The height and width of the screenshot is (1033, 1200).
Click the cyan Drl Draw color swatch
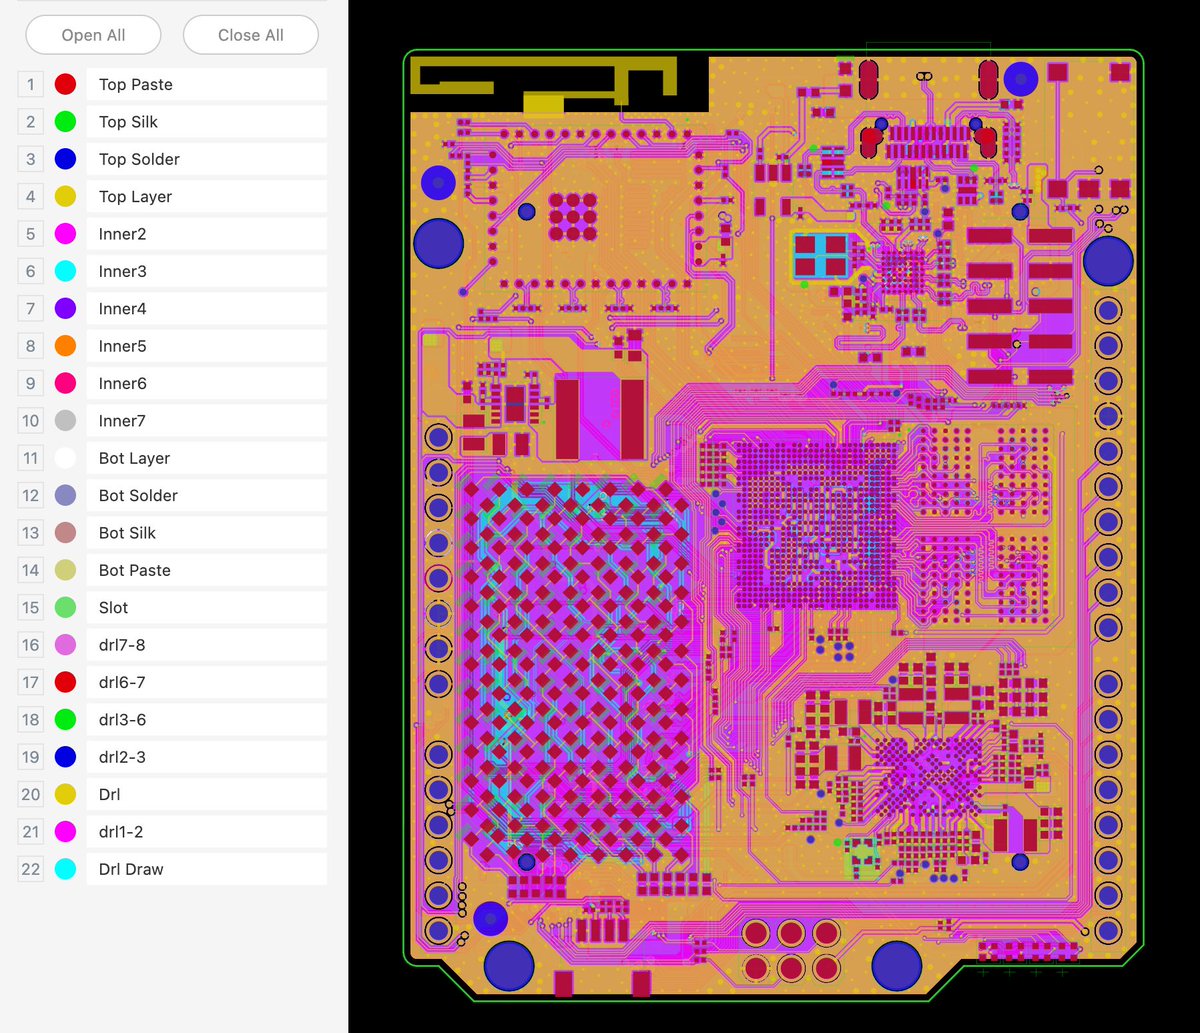65,869
